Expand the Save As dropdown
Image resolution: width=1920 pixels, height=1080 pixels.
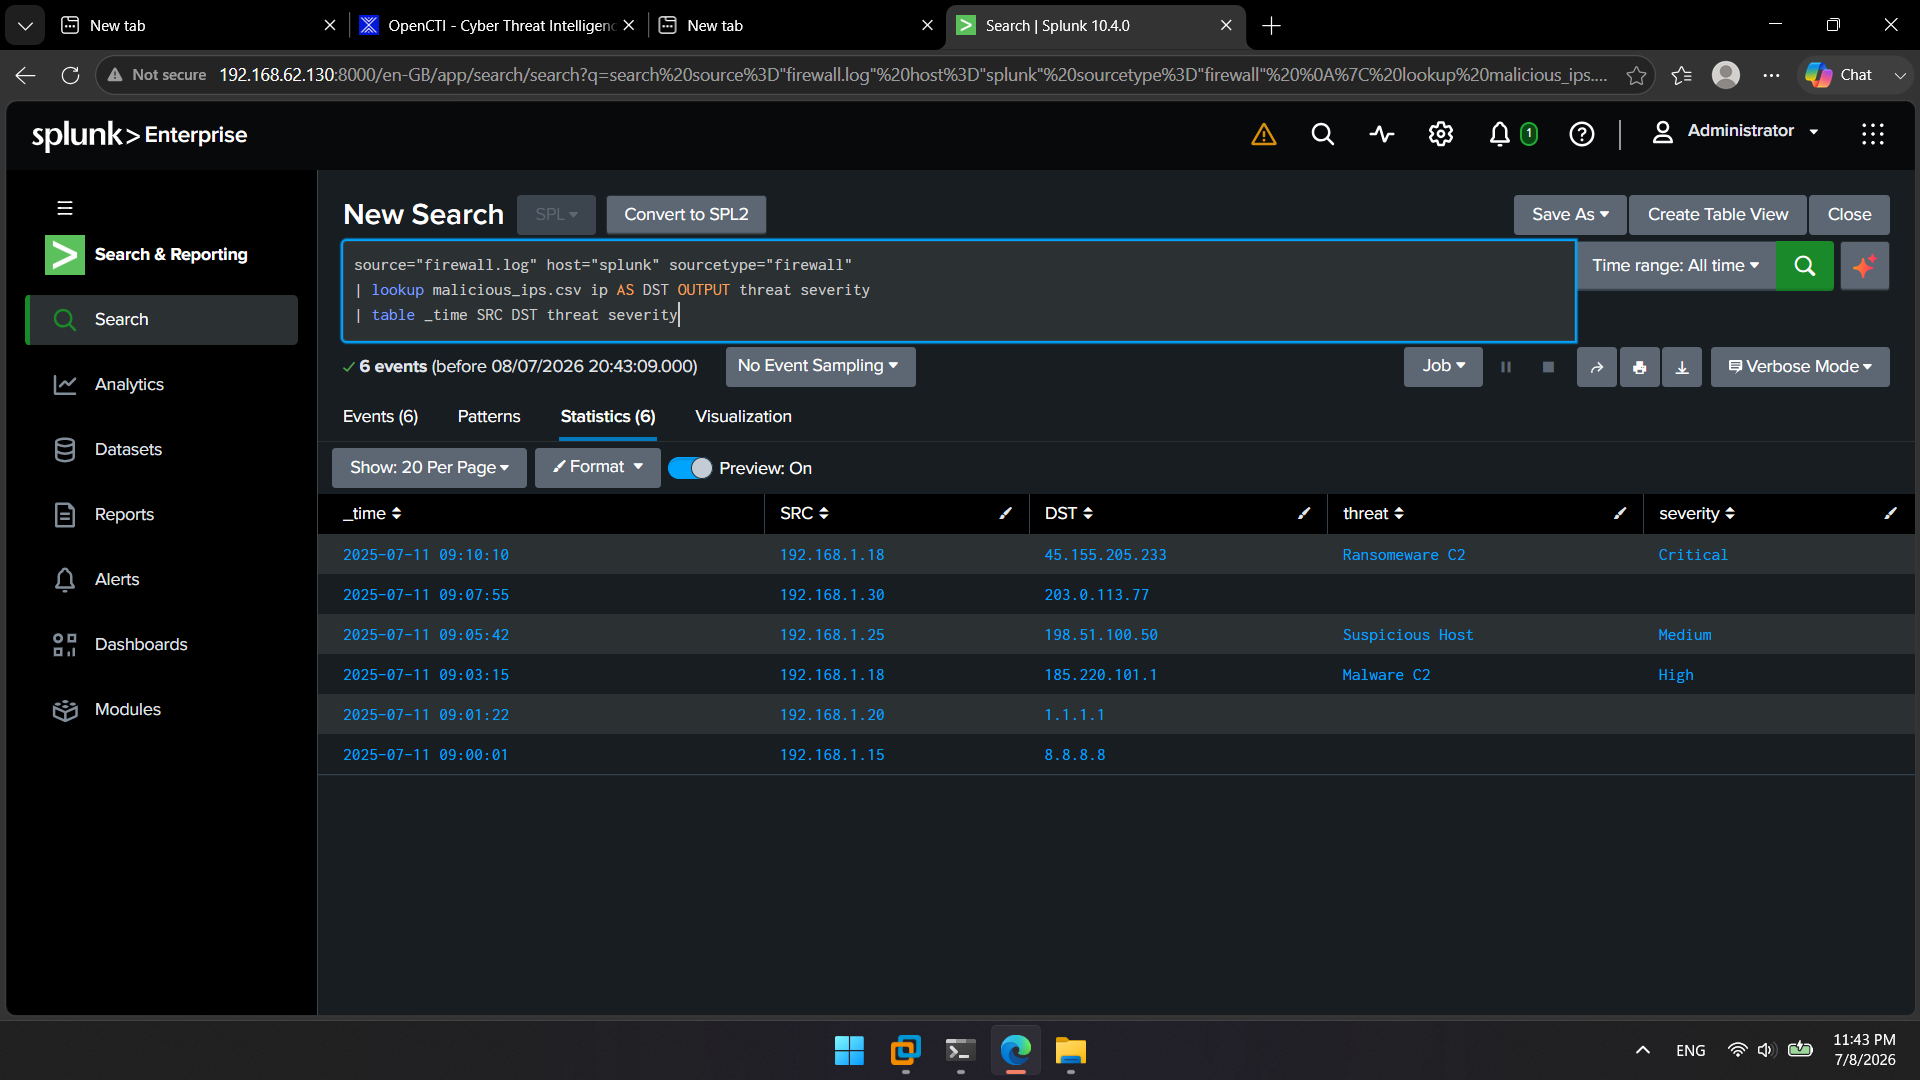pos(1570,214)
